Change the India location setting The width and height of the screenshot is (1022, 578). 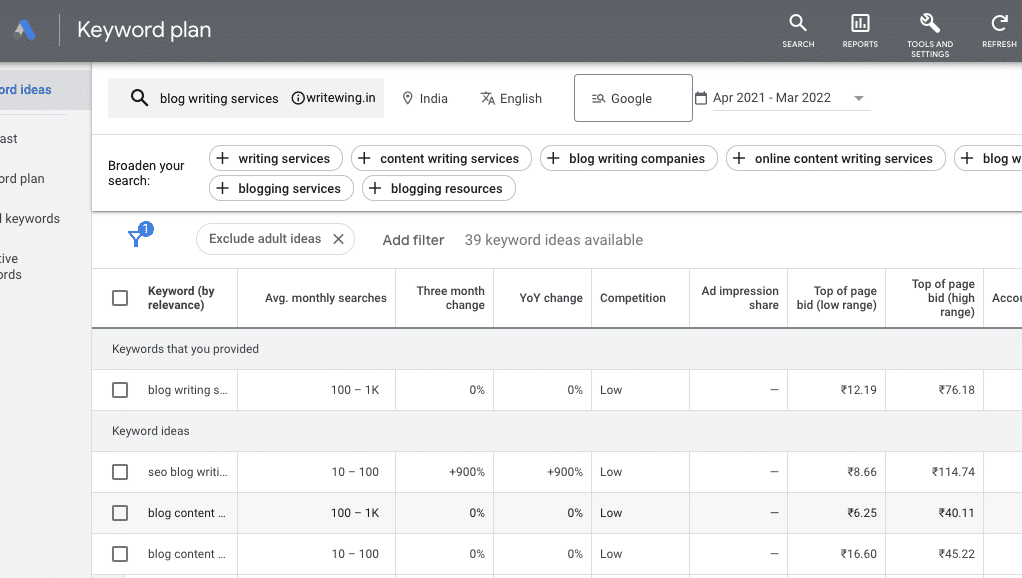tap(425, 98)
